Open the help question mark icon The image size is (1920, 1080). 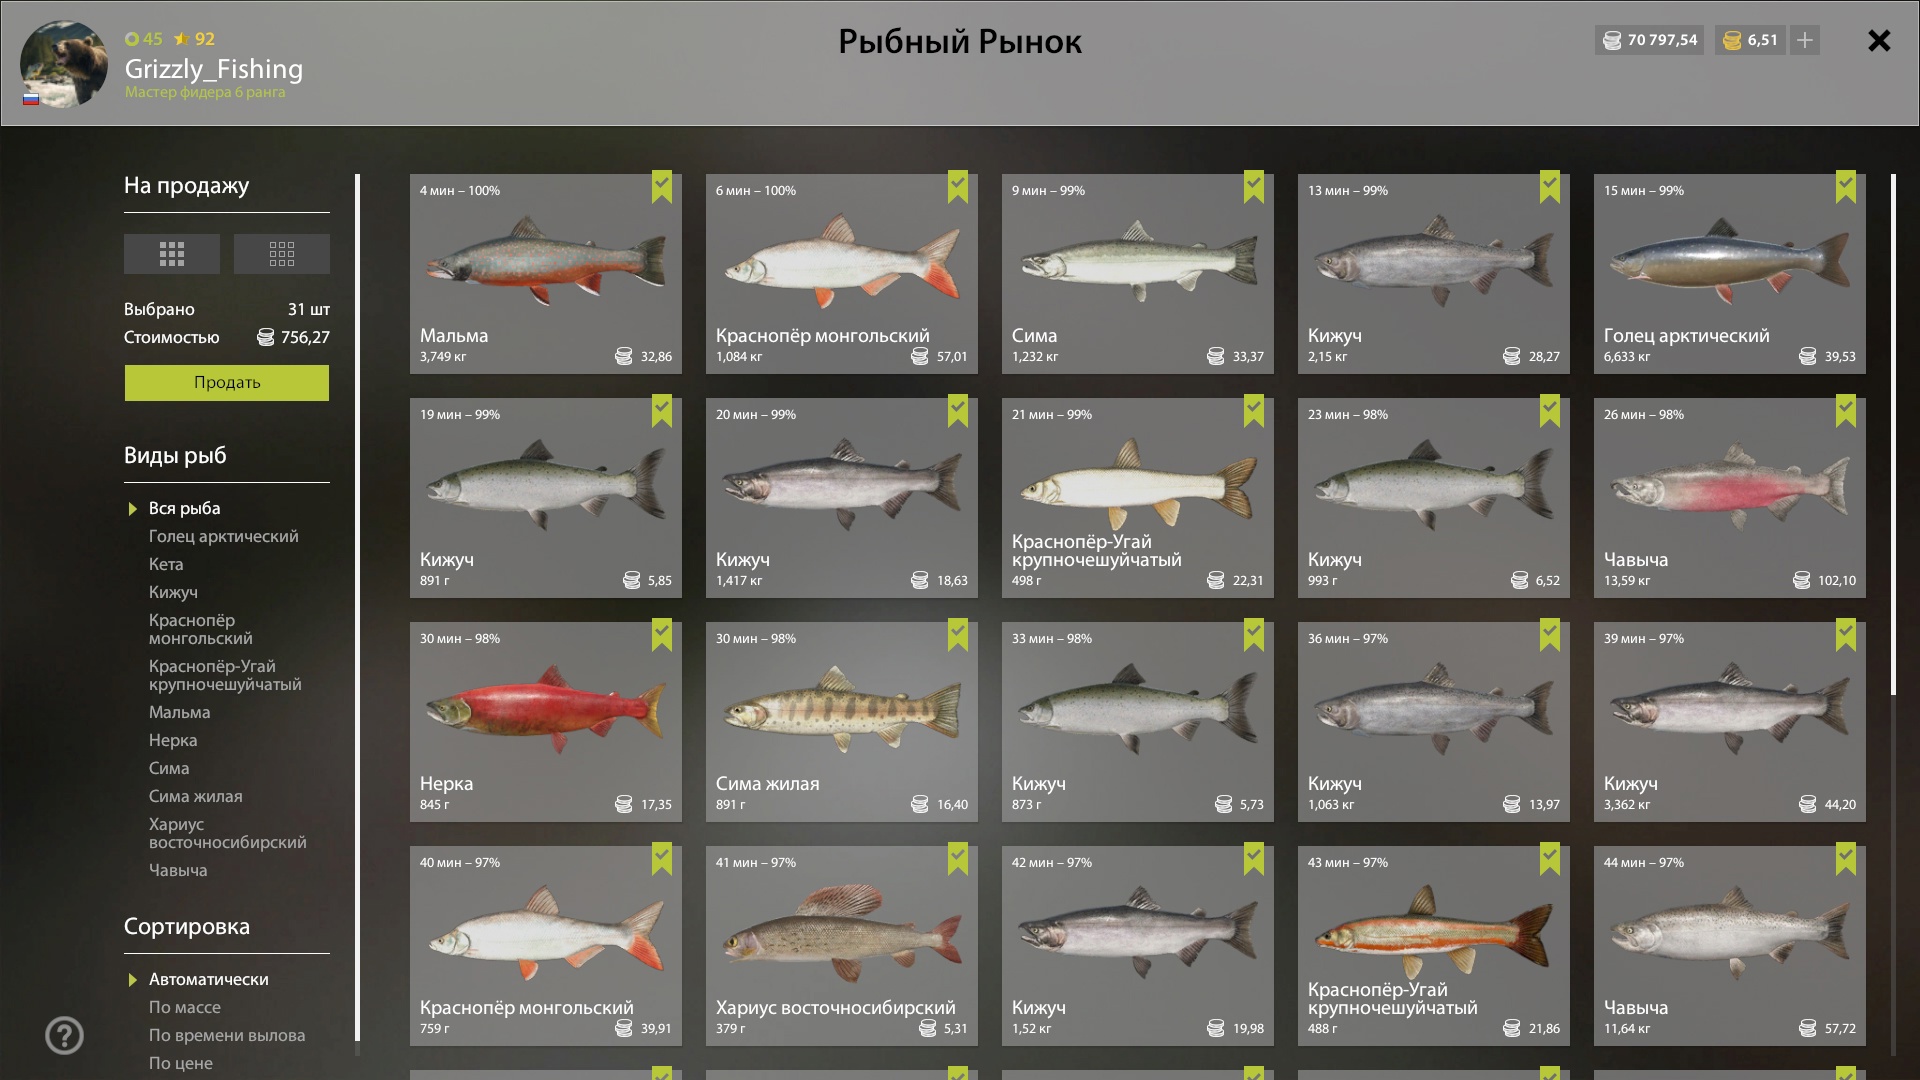click(64, 1035)
